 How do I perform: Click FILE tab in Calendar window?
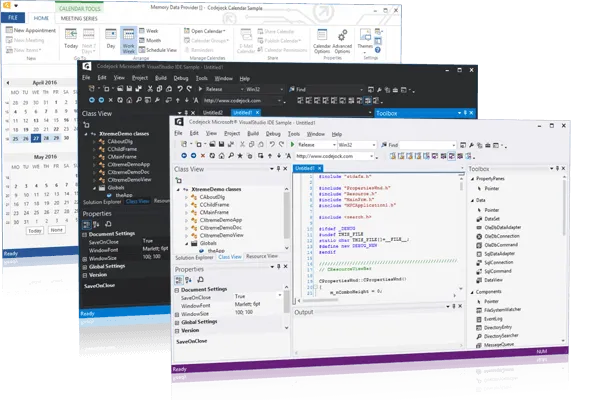point(13,18)
